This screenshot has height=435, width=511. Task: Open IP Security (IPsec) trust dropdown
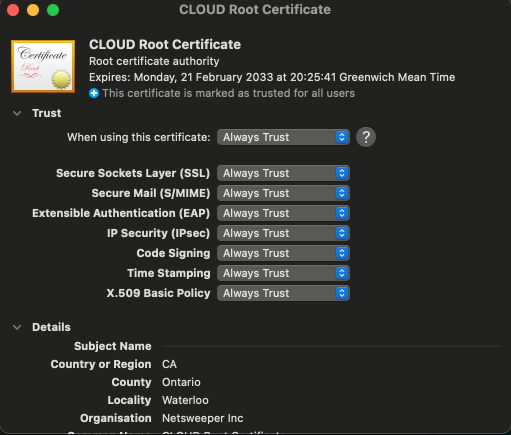283,233
